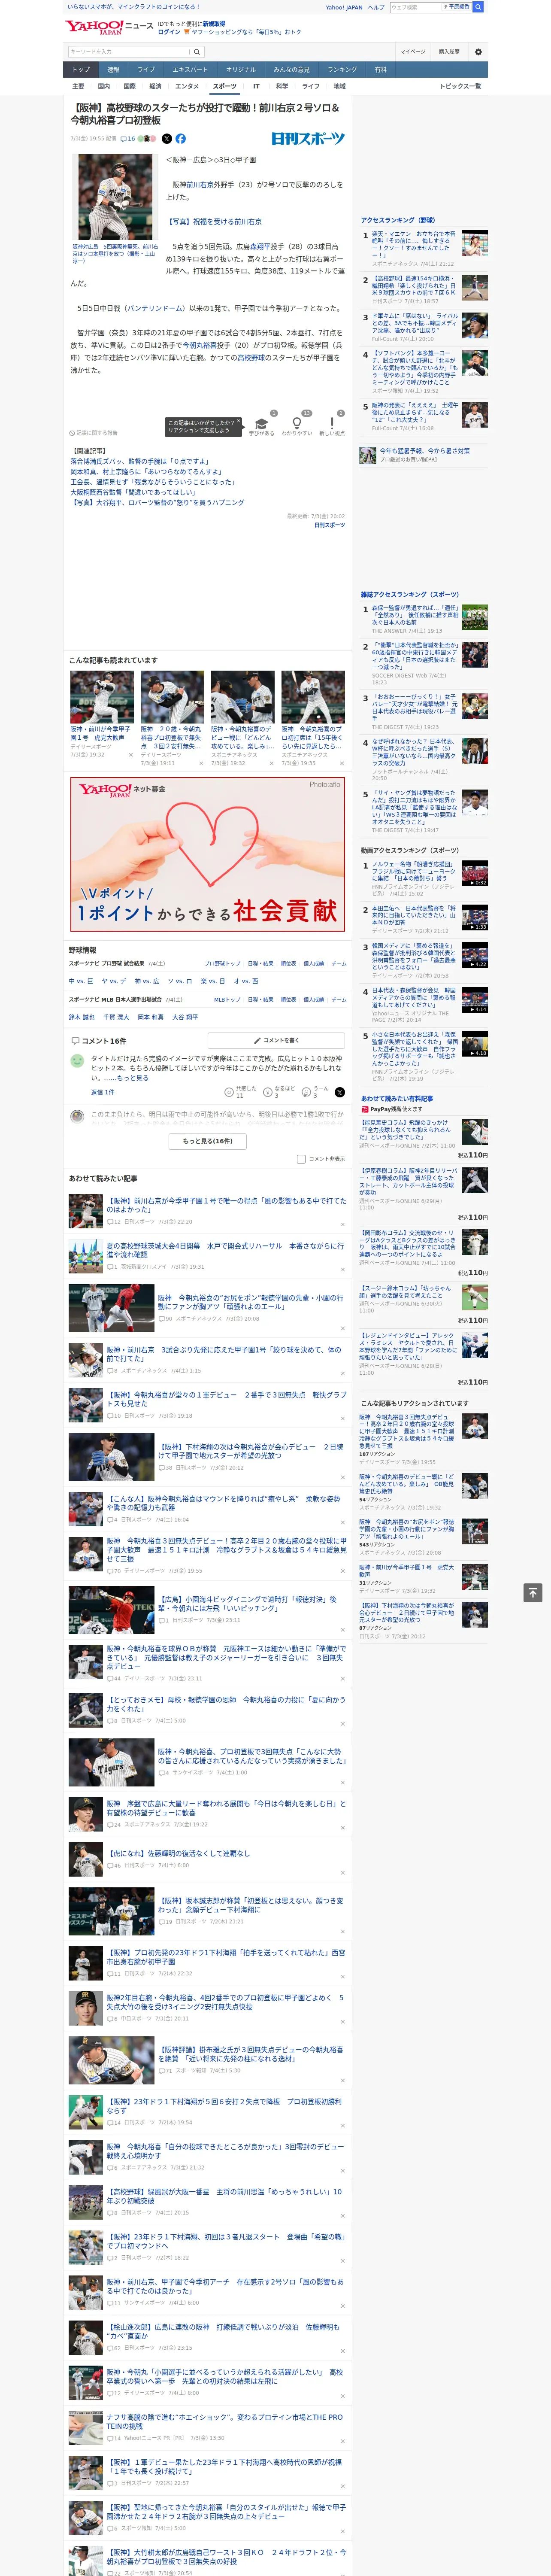Share the article on X

tap(167, 139)
